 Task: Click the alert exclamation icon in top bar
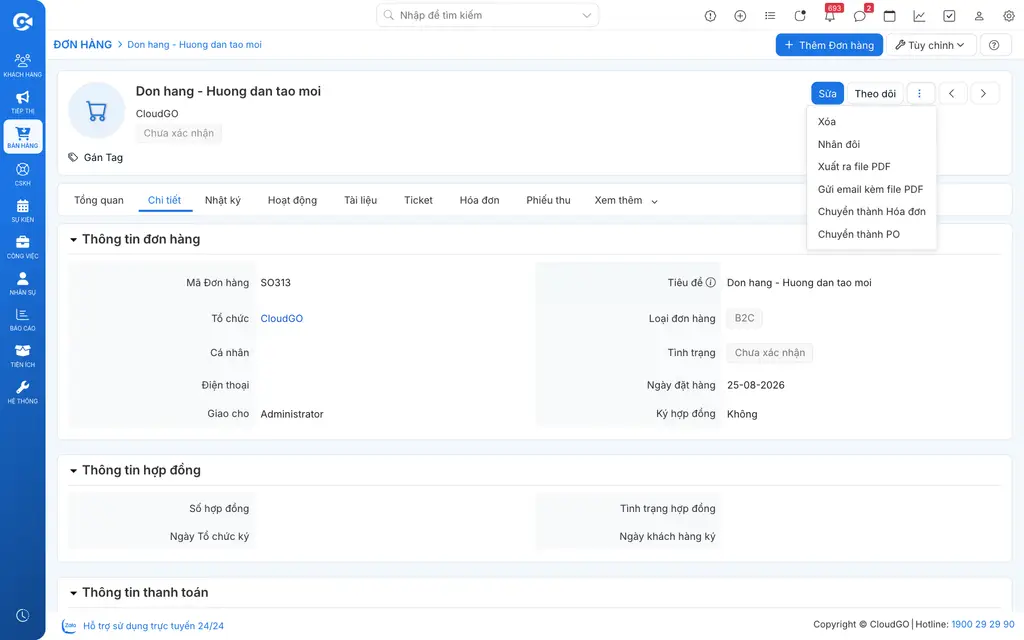click(710, 16)
